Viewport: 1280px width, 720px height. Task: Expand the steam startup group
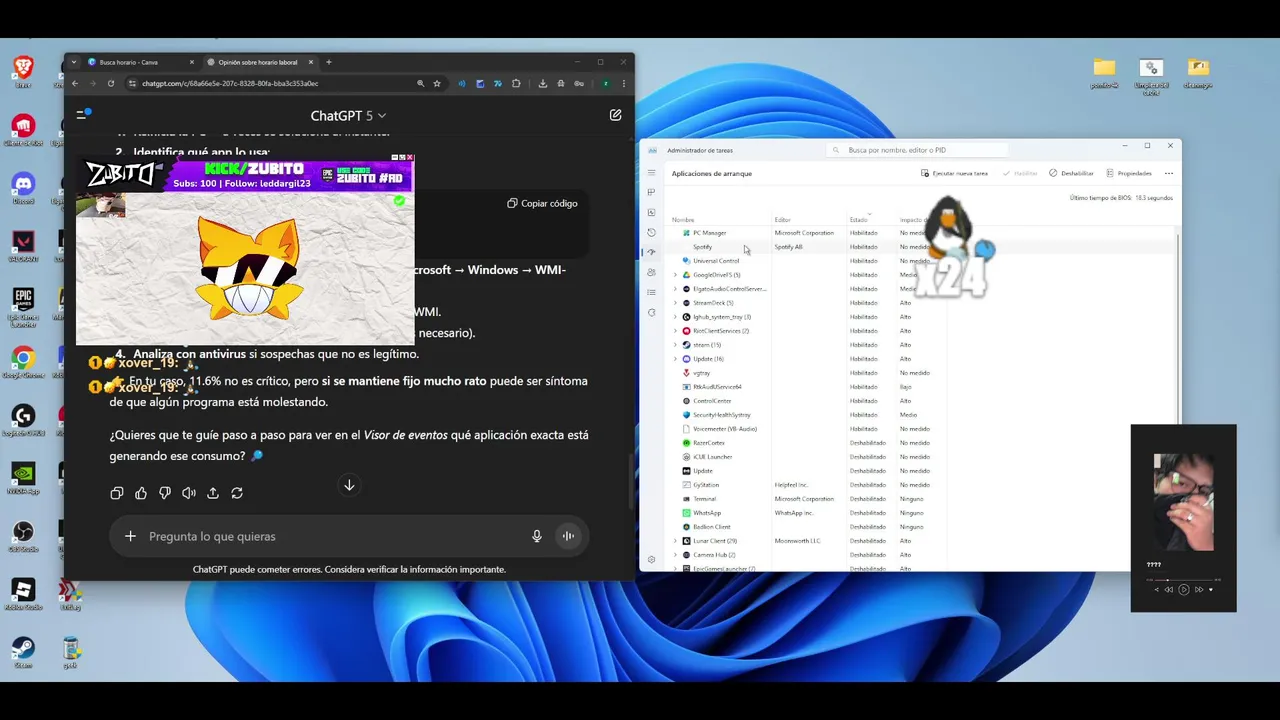pyautogui.click(x=675, y=345)
